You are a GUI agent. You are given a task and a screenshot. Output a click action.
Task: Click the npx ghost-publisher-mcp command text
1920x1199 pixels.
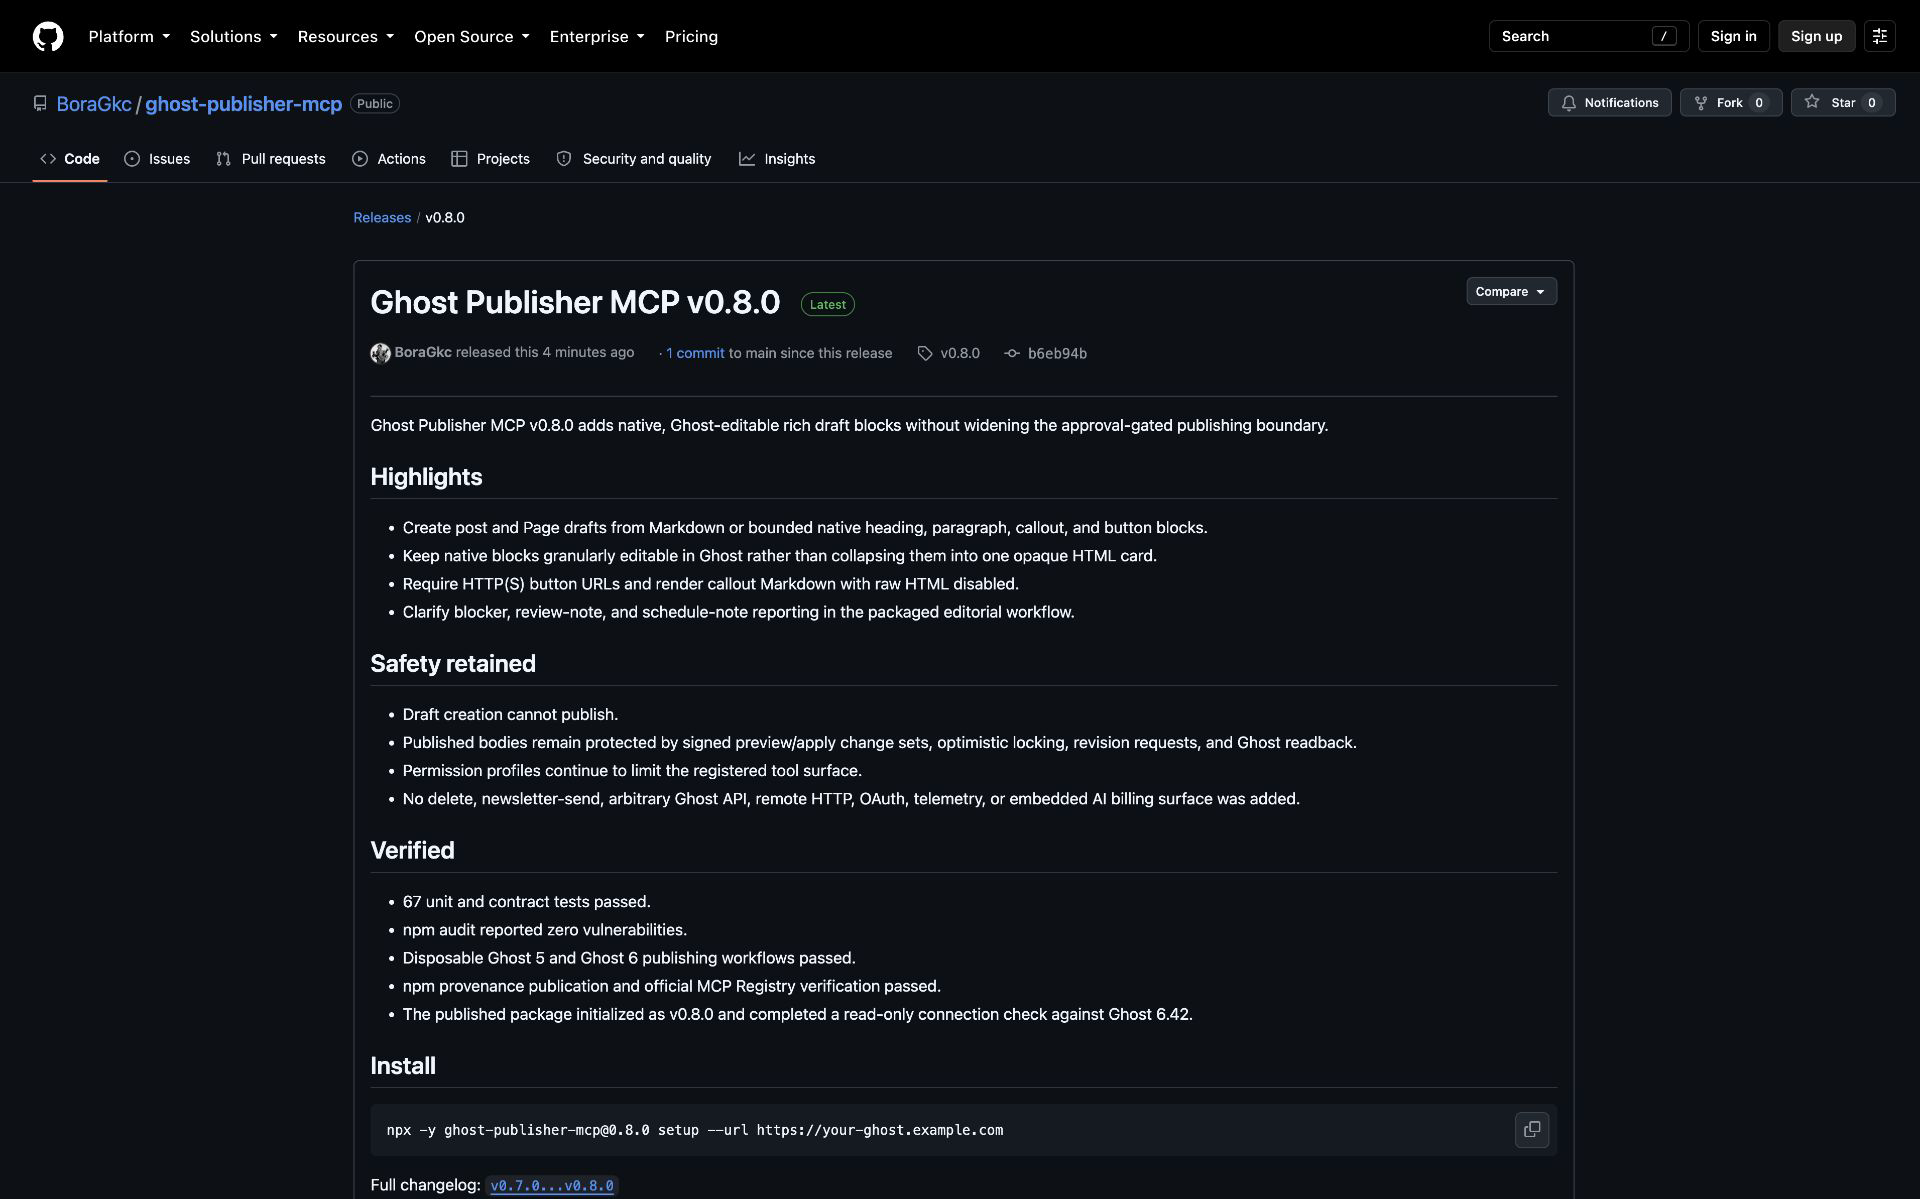pyautogui.click(x=694, y=1130)
